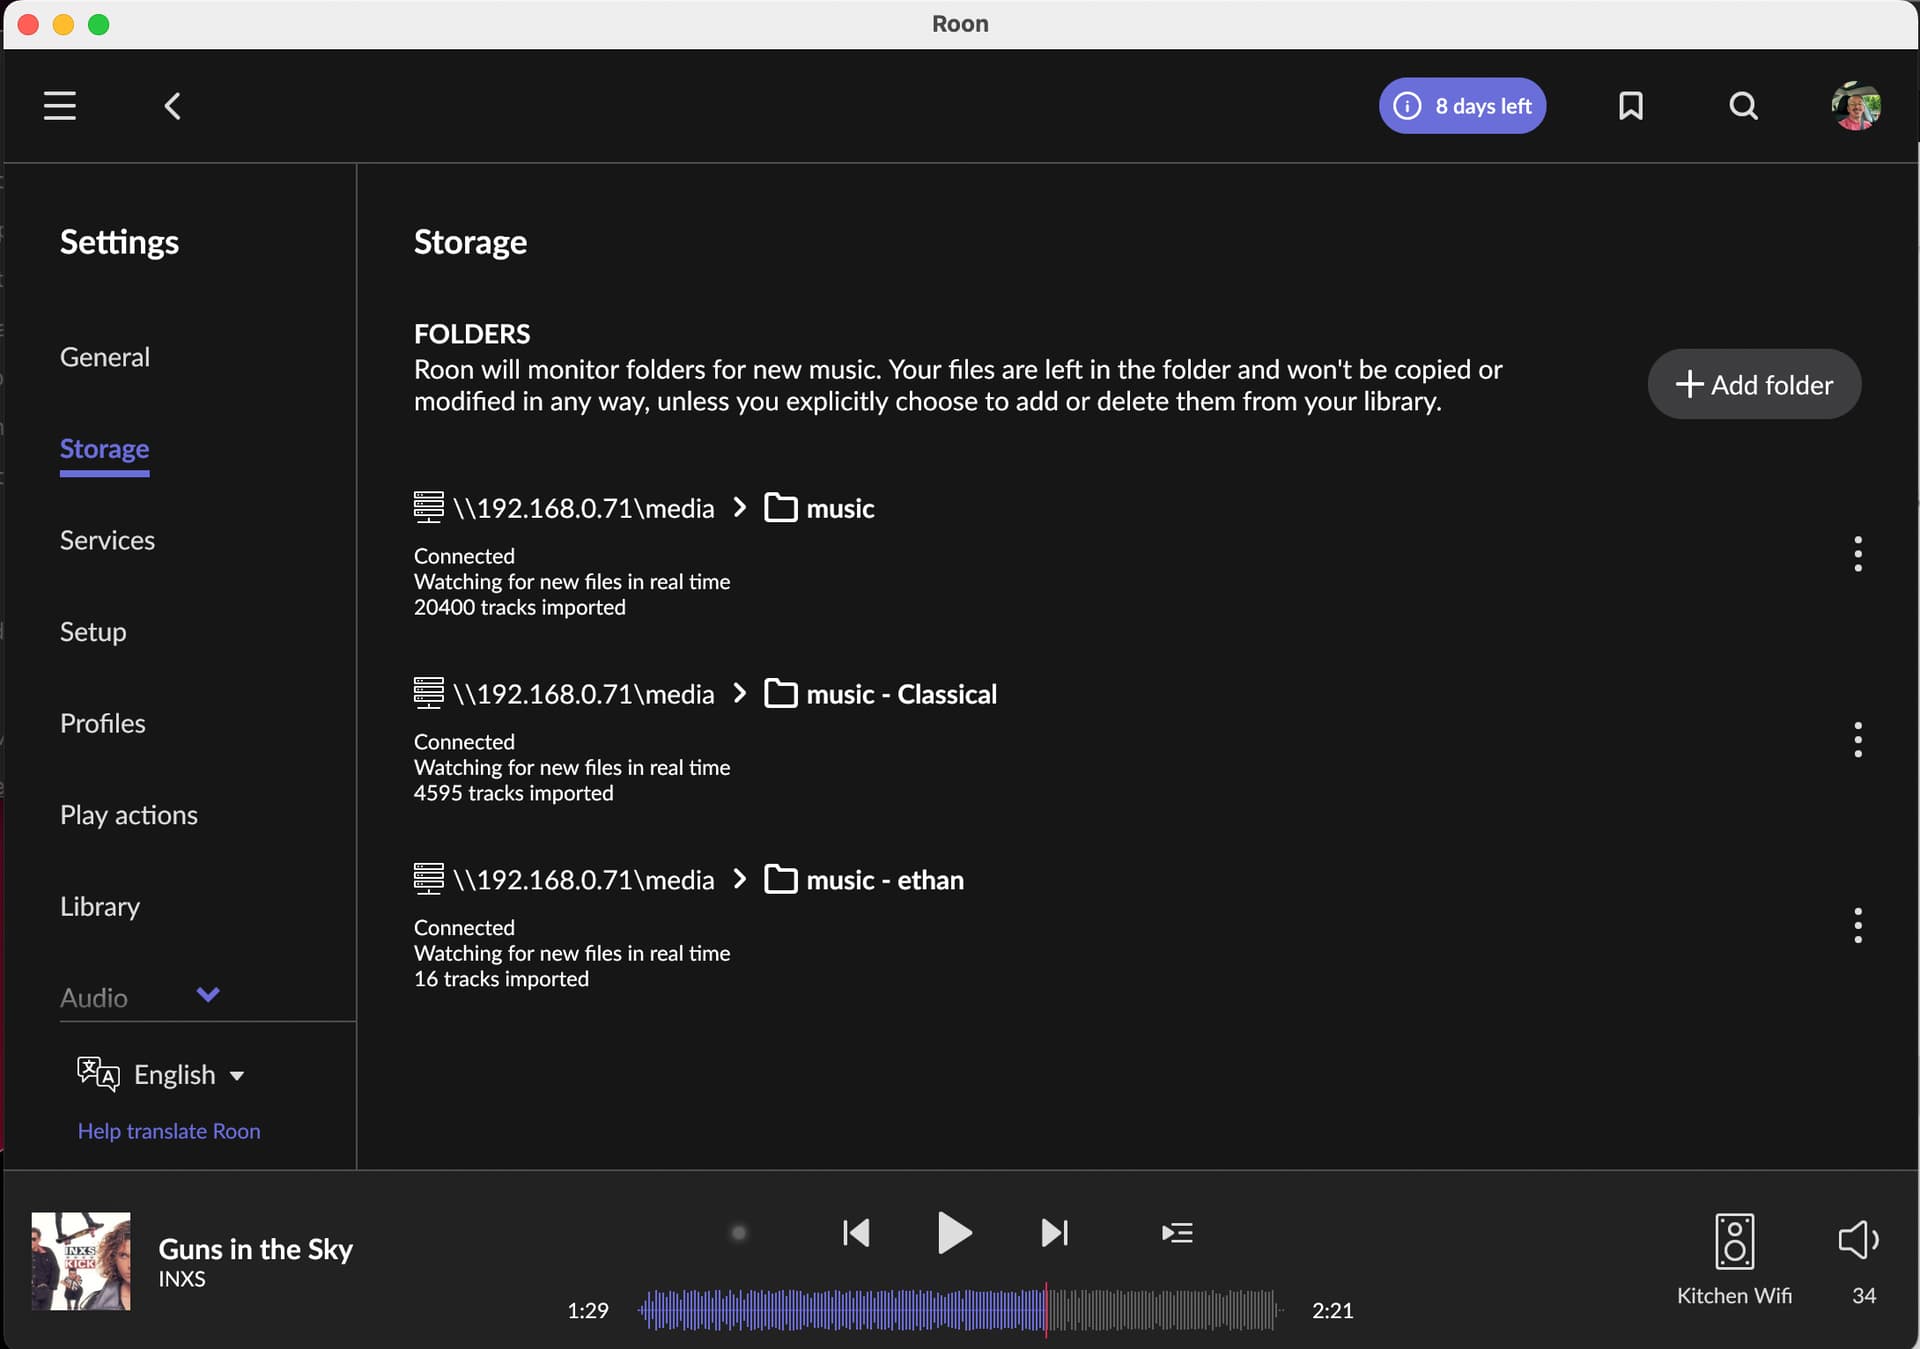Screen dimensions: 1920x1349
Task: Open the bookmarks icon
Action: [1631, 106]
